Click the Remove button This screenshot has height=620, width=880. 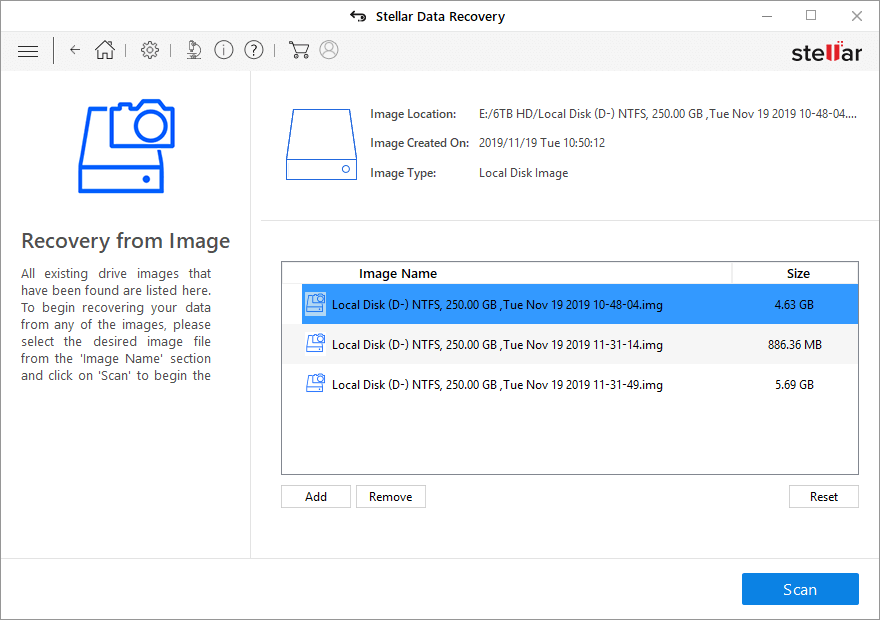pos(391,497)
